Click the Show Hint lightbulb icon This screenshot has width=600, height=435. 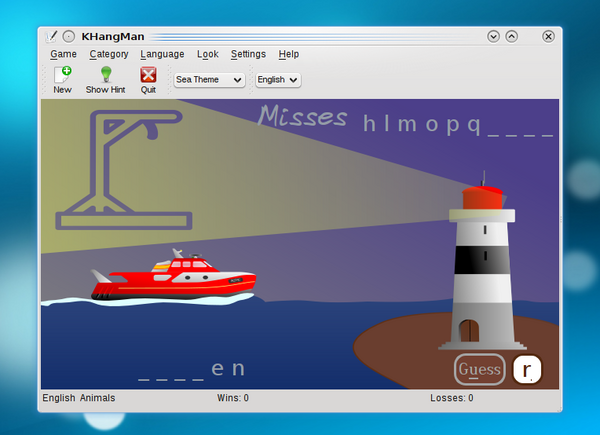(x=105, y=74)
